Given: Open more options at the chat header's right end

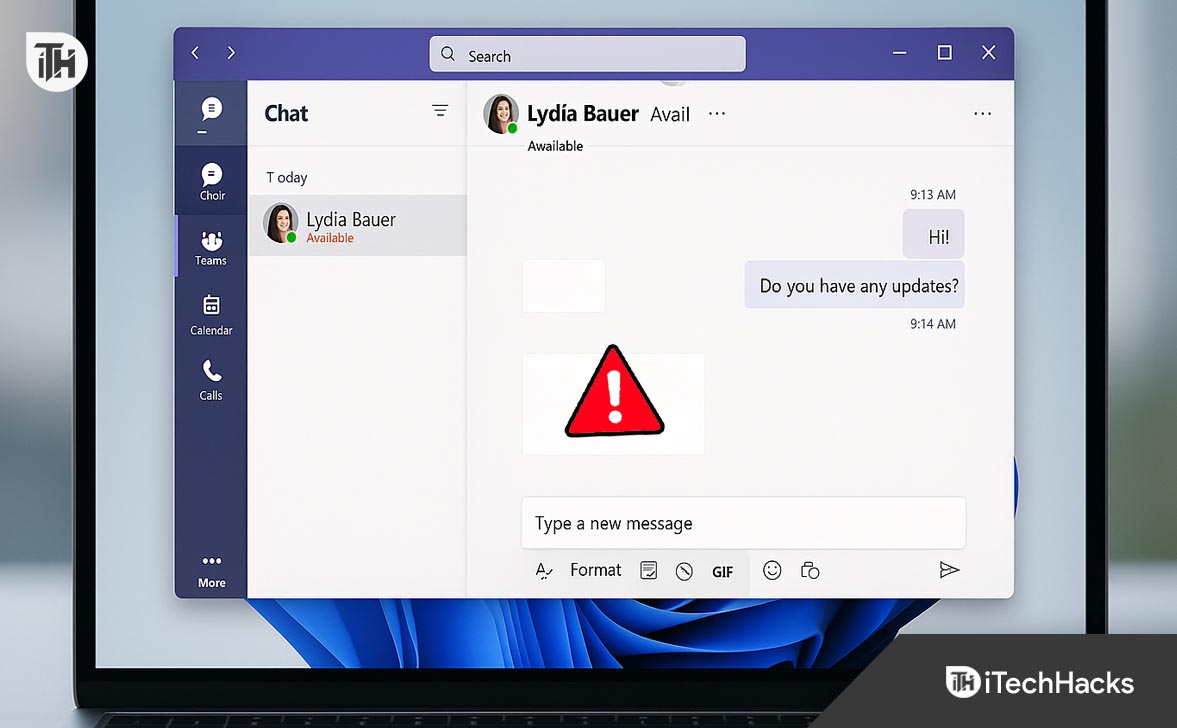Looking at the screenshot, I should point(982,114).
